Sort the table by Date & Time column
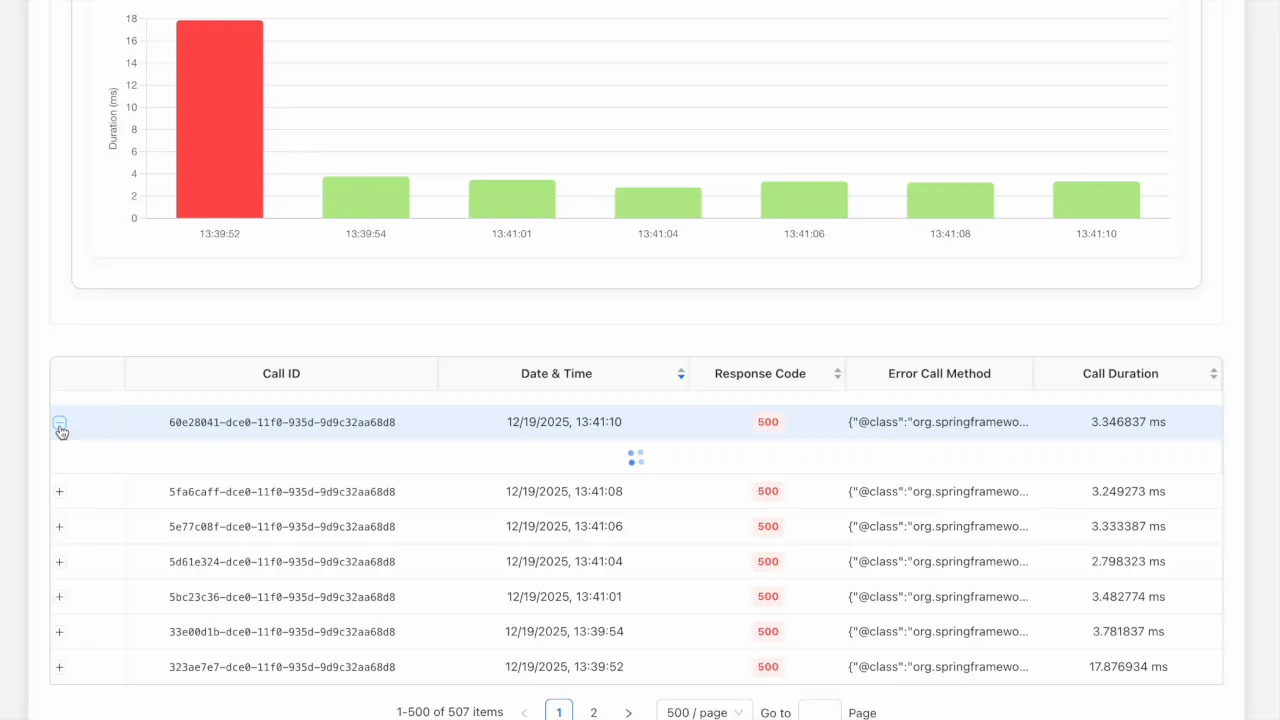The height and width of the screenshot is (720, 1280). 680,373
